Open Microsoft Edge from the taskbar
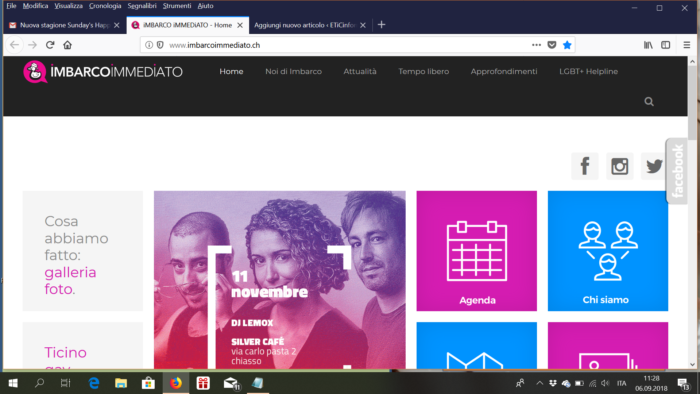Screen dimensions: 700x394 click(x=94, y=383)
